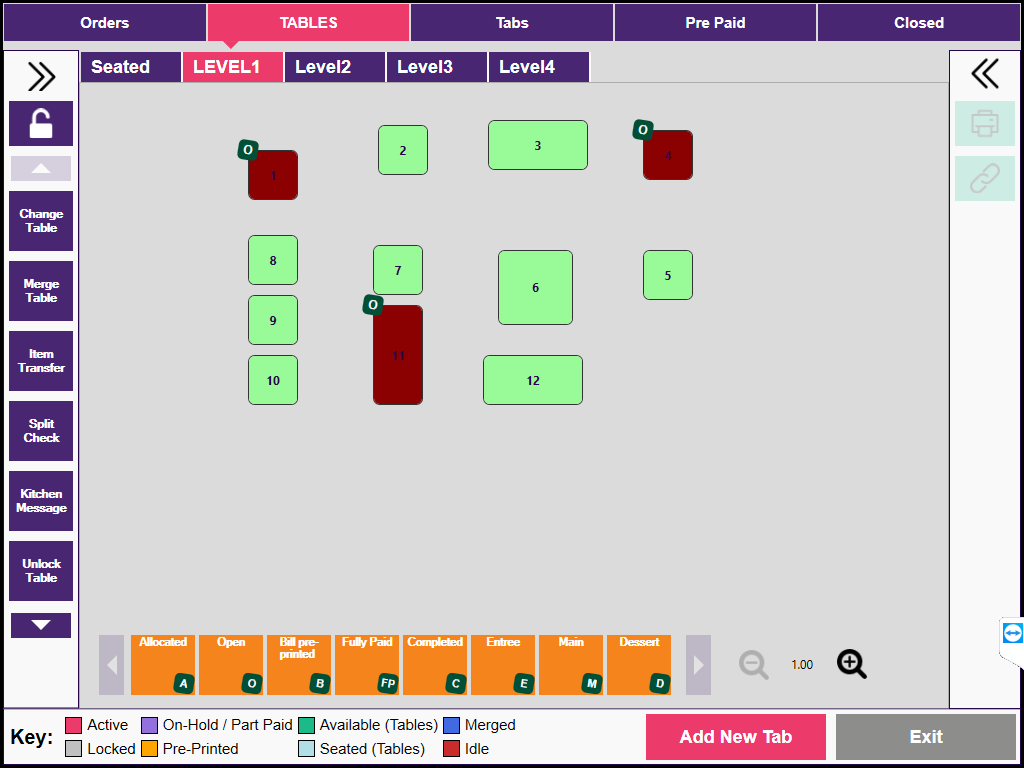Click the open padlock unlock icon
Screen dimensions: 1024x768
41,123
